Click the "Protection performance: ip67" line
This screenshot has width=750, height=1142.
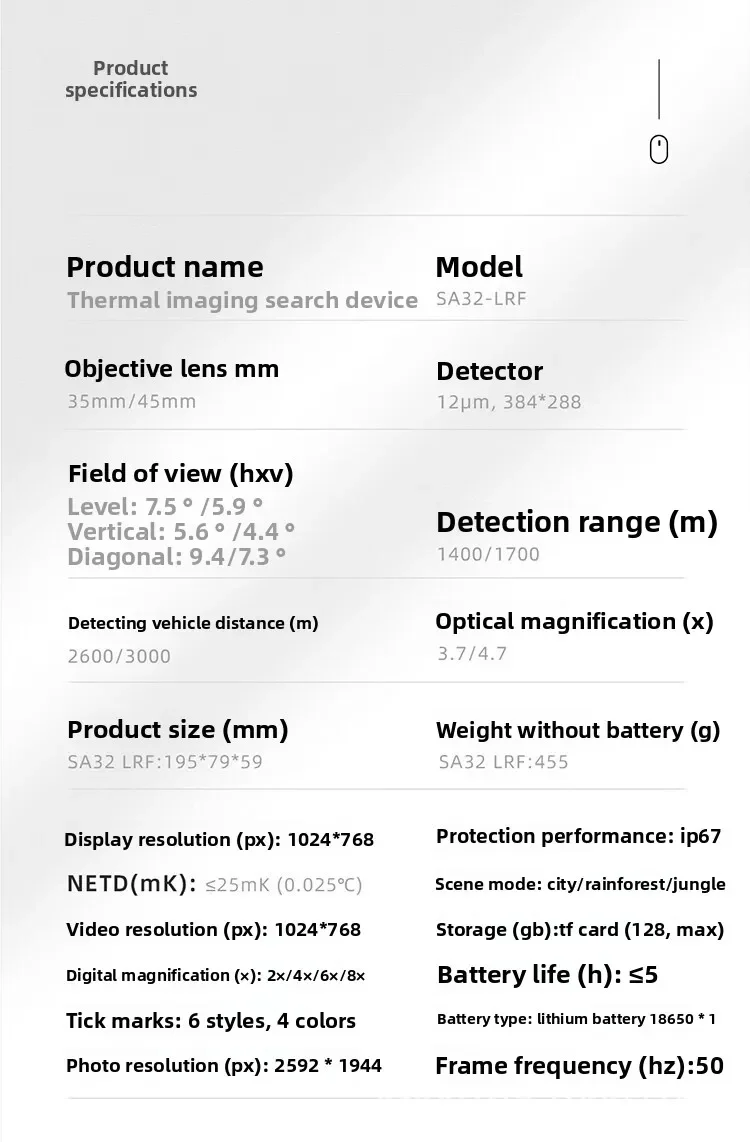(578, 836)
